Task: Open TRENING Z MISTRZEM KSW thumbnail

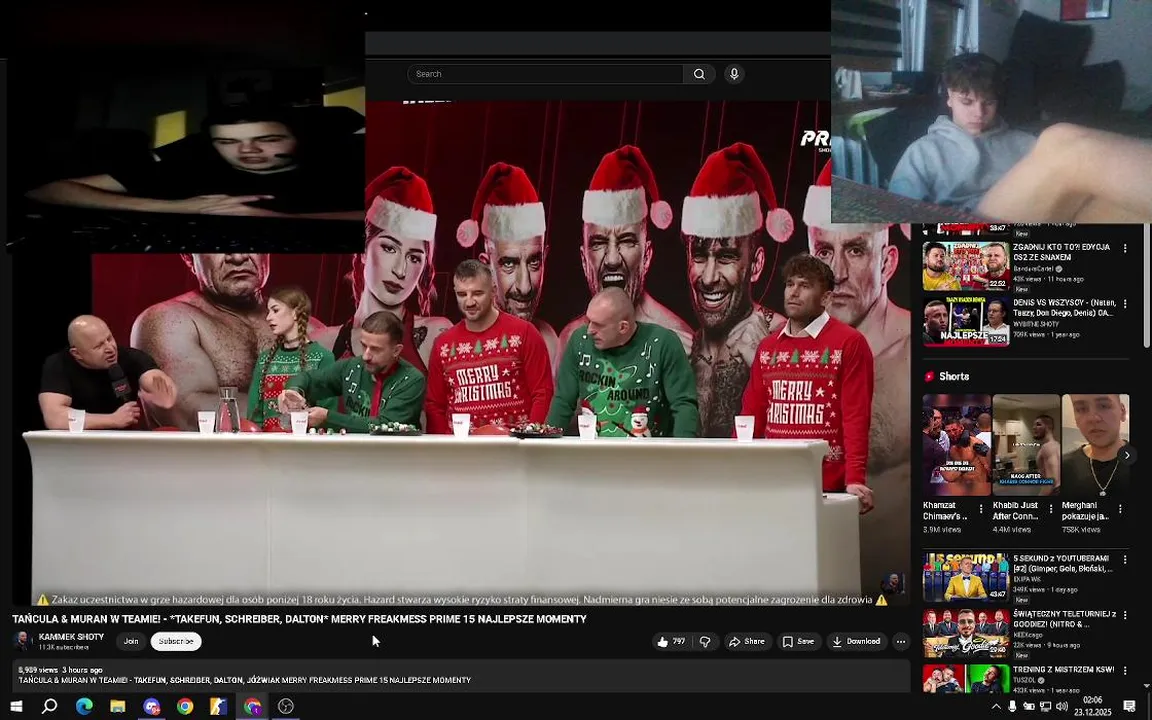Action: click(x=966, y=679)
